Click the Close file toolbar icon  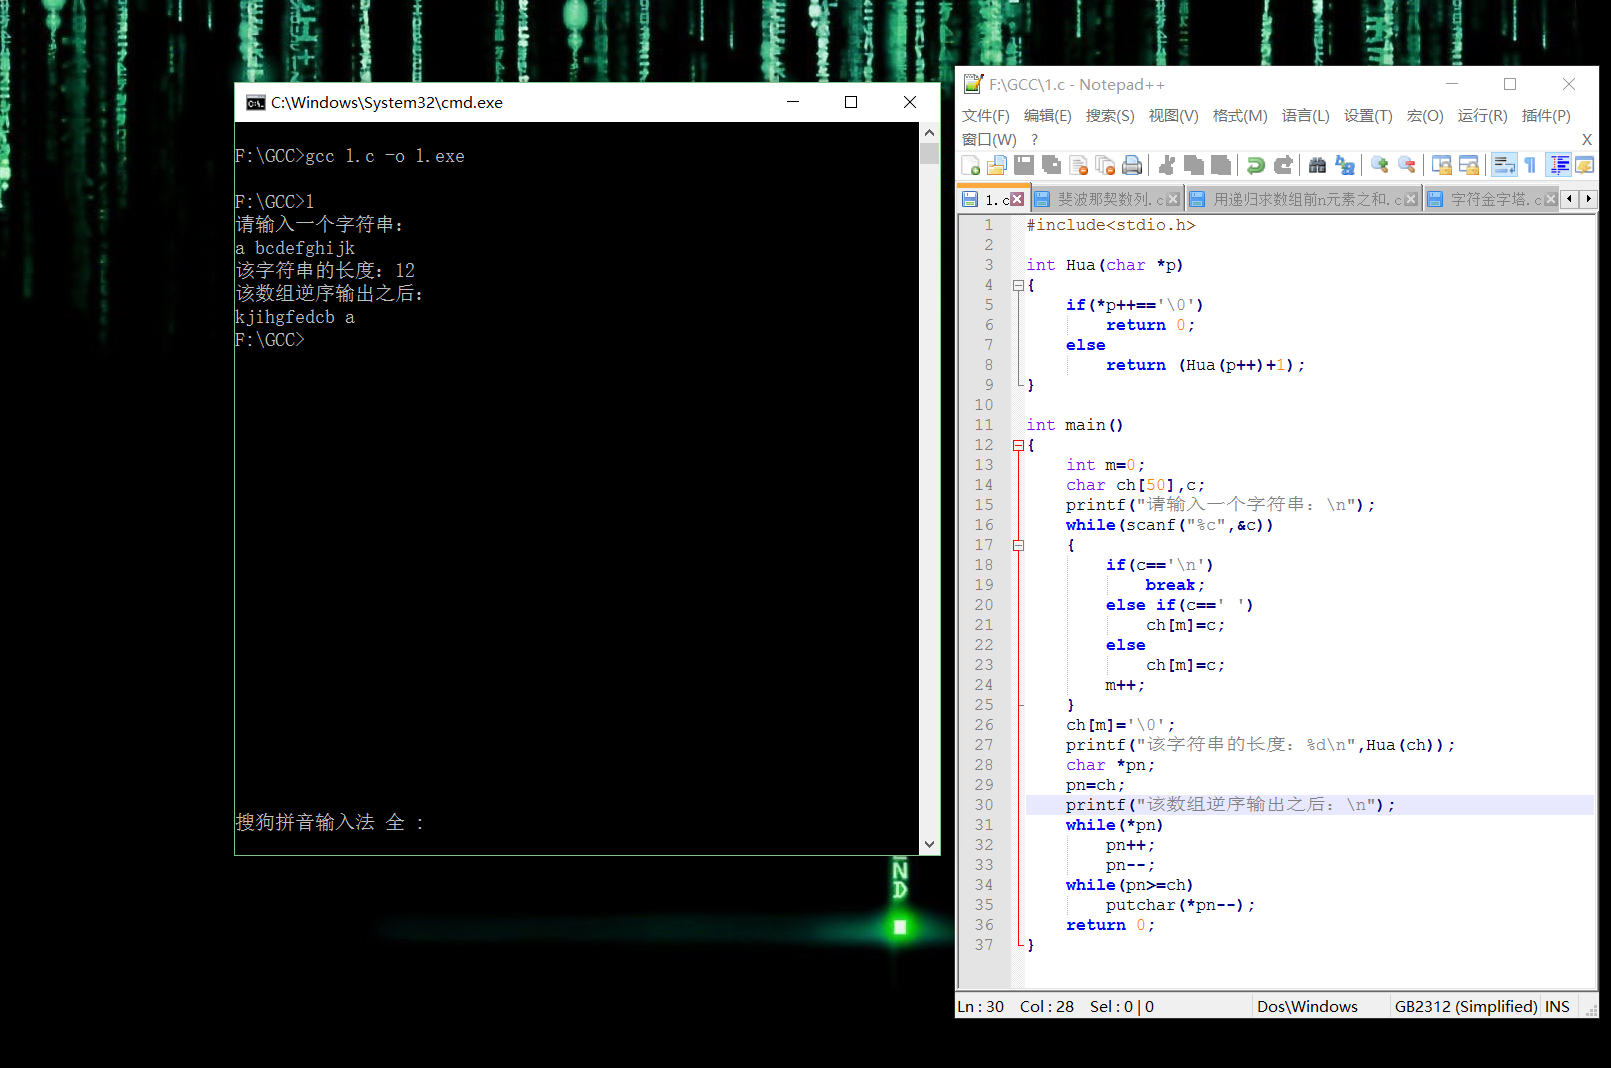(x=1078, y=166)
